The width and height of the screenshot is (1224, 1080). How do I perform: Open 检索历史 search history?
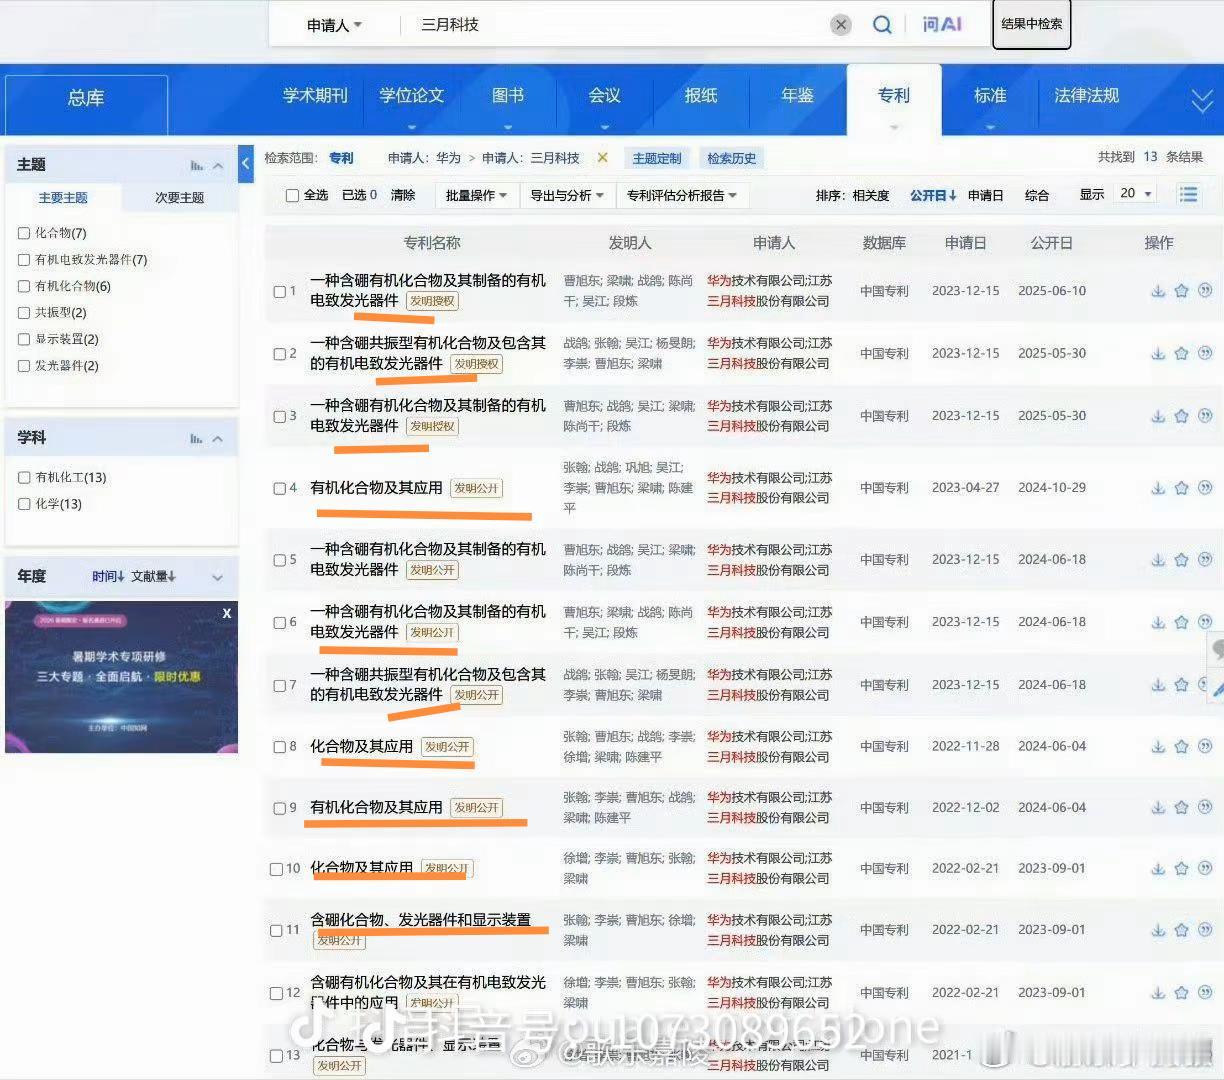(732, 158)
